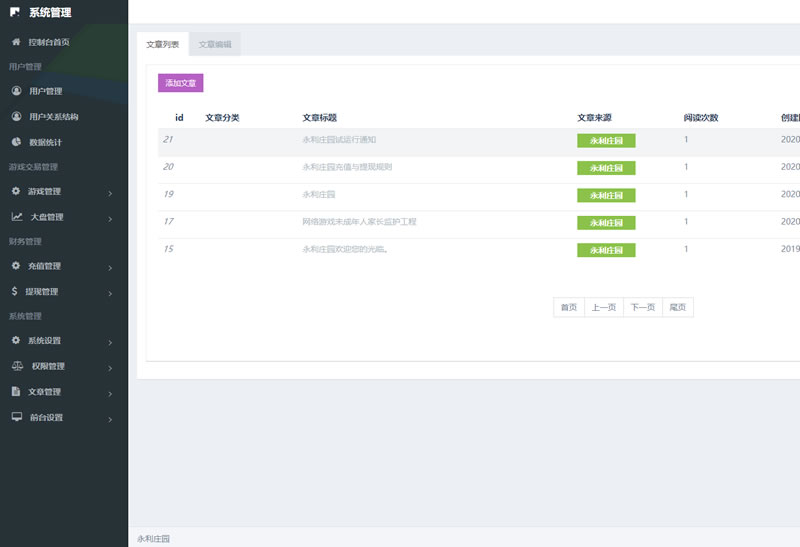Click the 大盘管理 line chart icon
Screen dimensions: 800x547
17,217
